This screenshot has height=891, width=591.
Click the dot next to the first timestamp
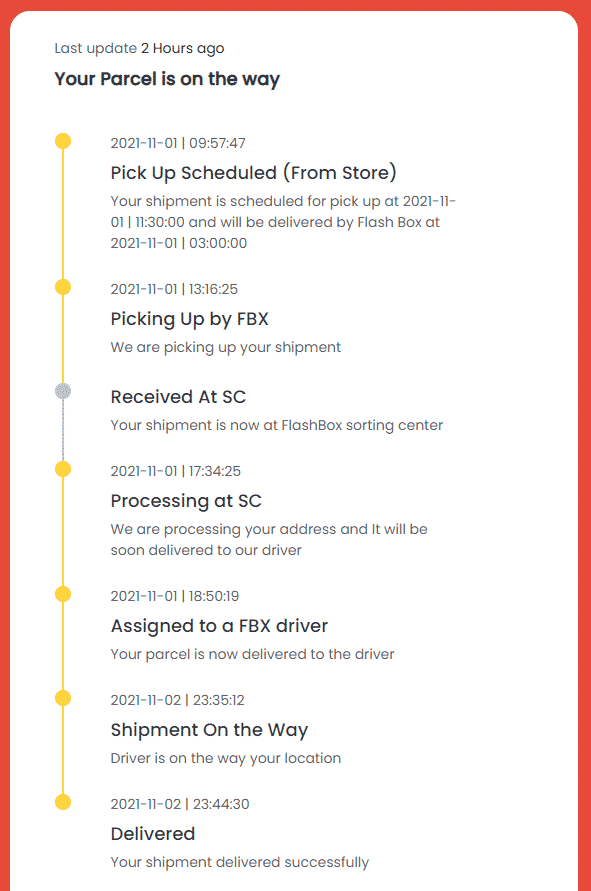(64, 141)
